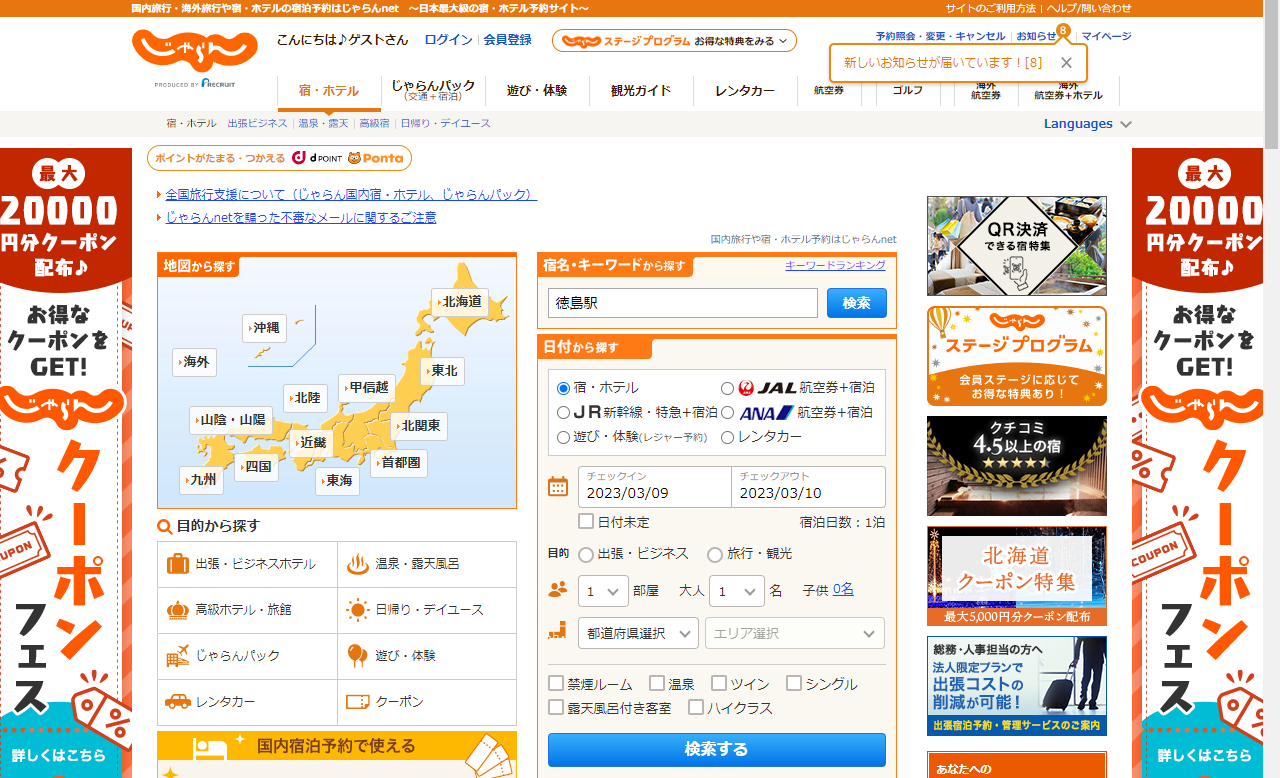The height and width of the screenshot is (778, 1280).
Task: Select JR新幹線・特急+宿泊 radio option
Action: 563,412
